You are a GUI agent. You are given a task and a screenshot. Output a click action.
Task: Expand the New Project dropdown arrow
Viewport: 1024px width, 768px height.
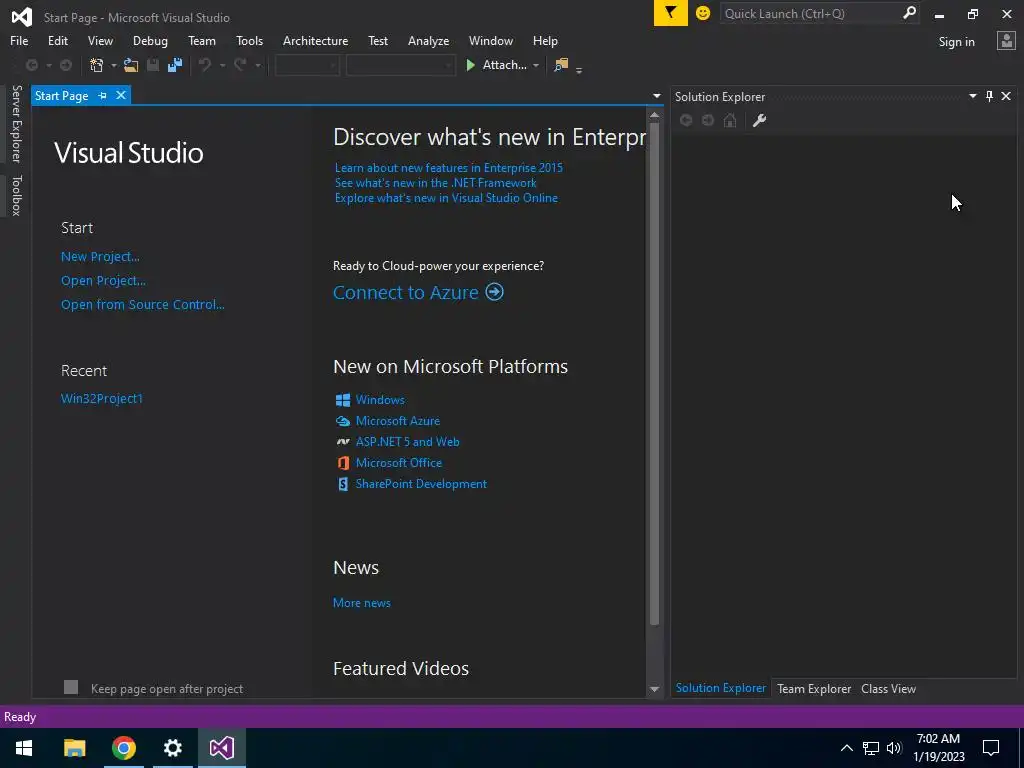click(113, 65)
